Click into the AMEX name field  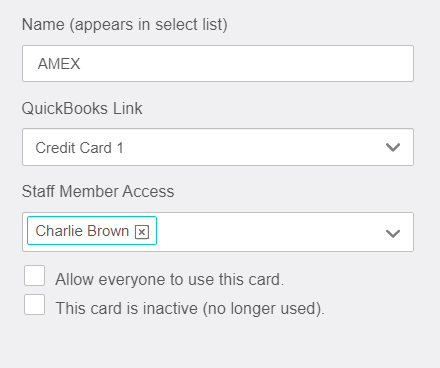pos(218,64)
